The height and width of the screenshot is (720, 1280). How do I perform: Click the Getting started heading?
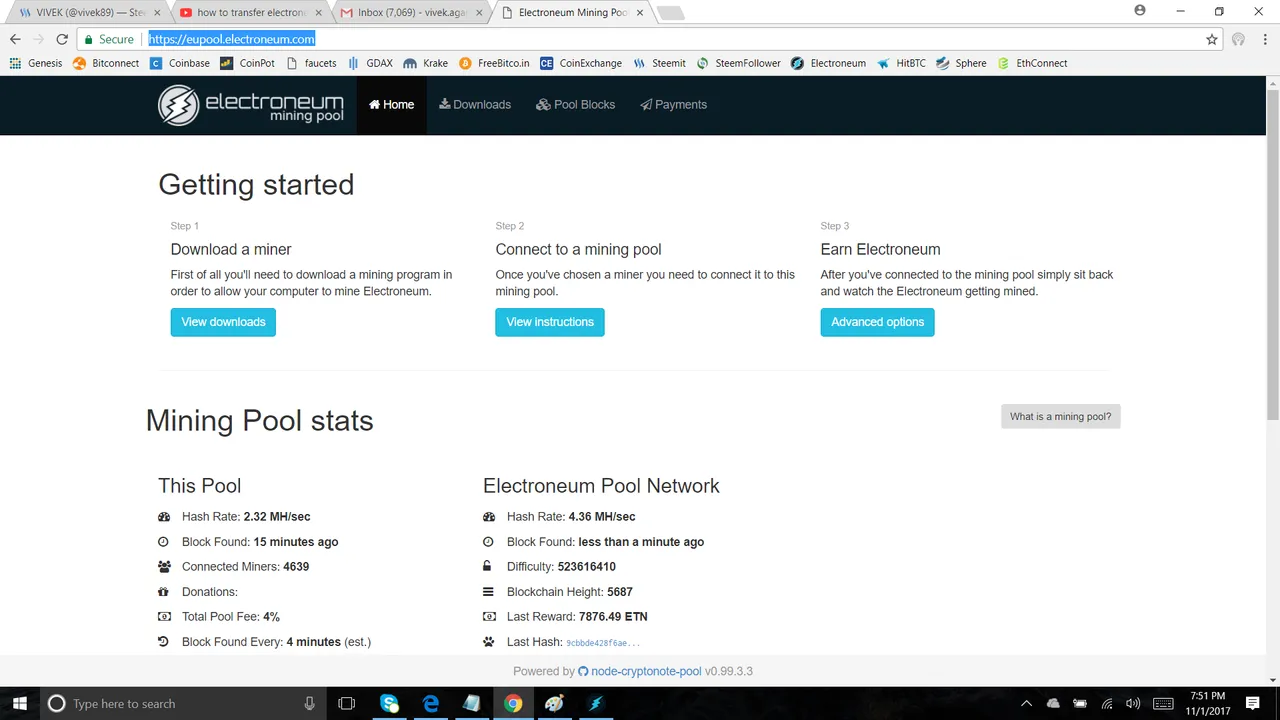(x=256, y=185)
